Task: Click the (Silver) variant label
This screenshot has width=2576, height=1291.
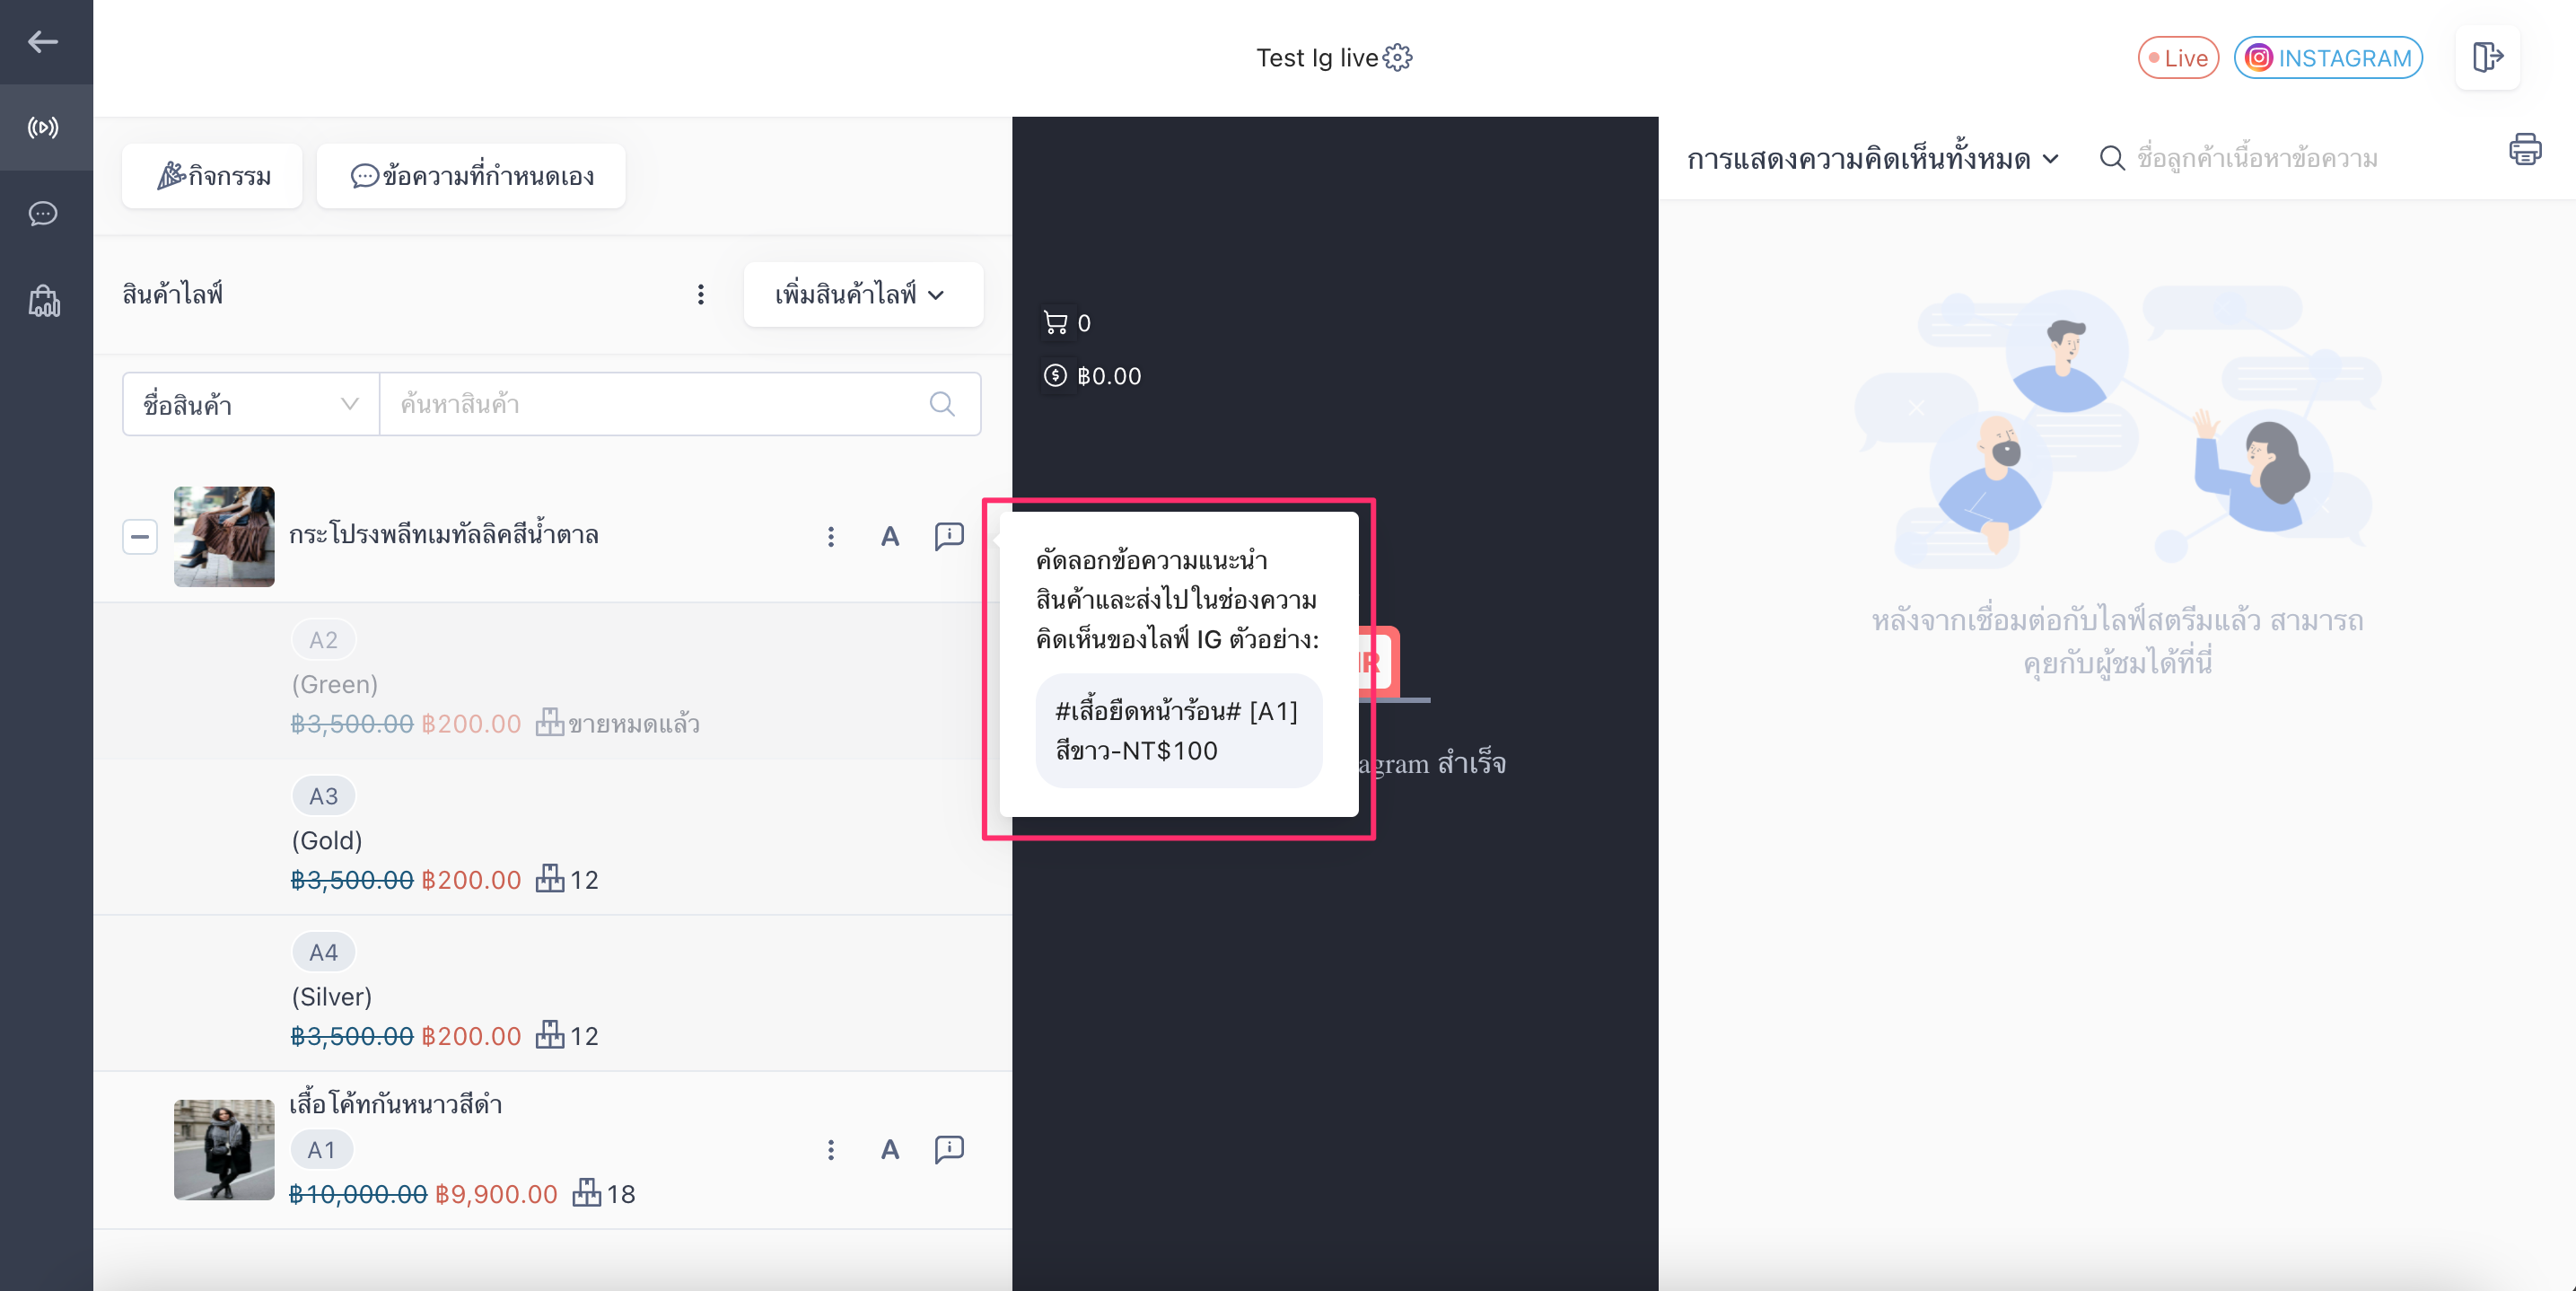Action: pos(332,997)
